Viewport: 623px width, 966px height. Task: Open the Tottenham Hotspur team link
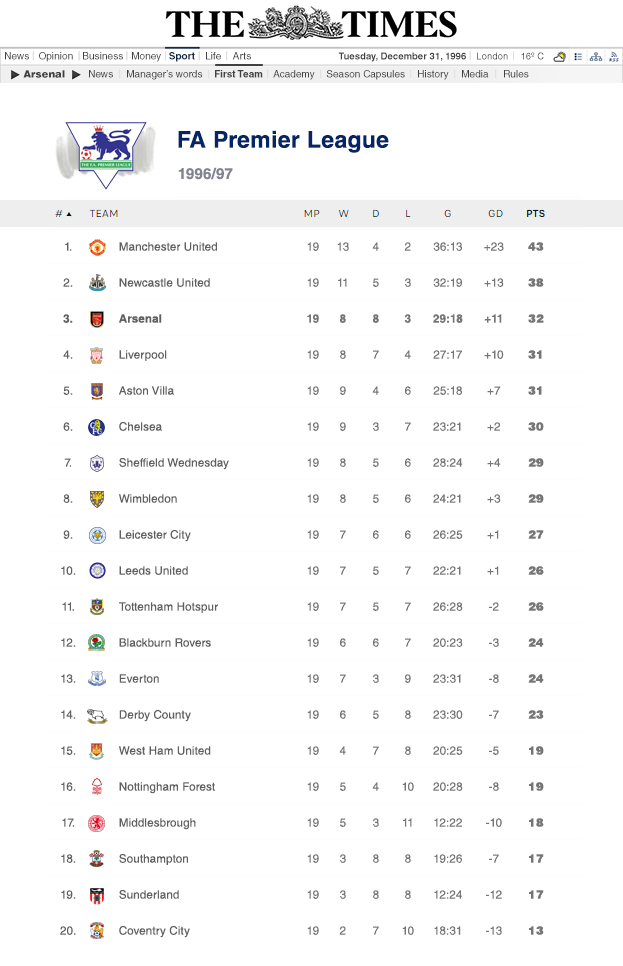click(168, 607)
